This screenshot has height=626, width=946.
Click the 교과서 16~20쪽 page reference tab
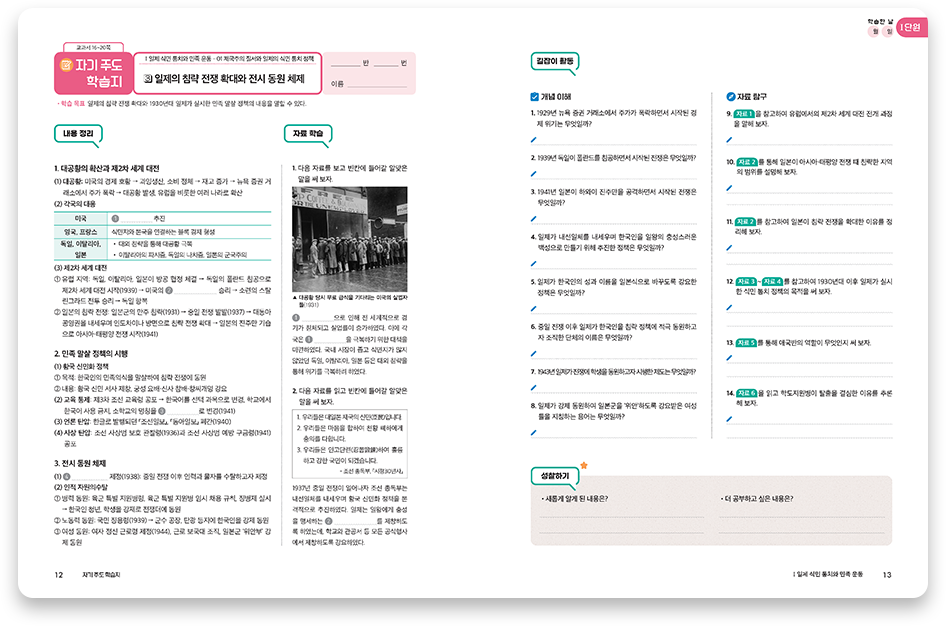coord(94,48)
